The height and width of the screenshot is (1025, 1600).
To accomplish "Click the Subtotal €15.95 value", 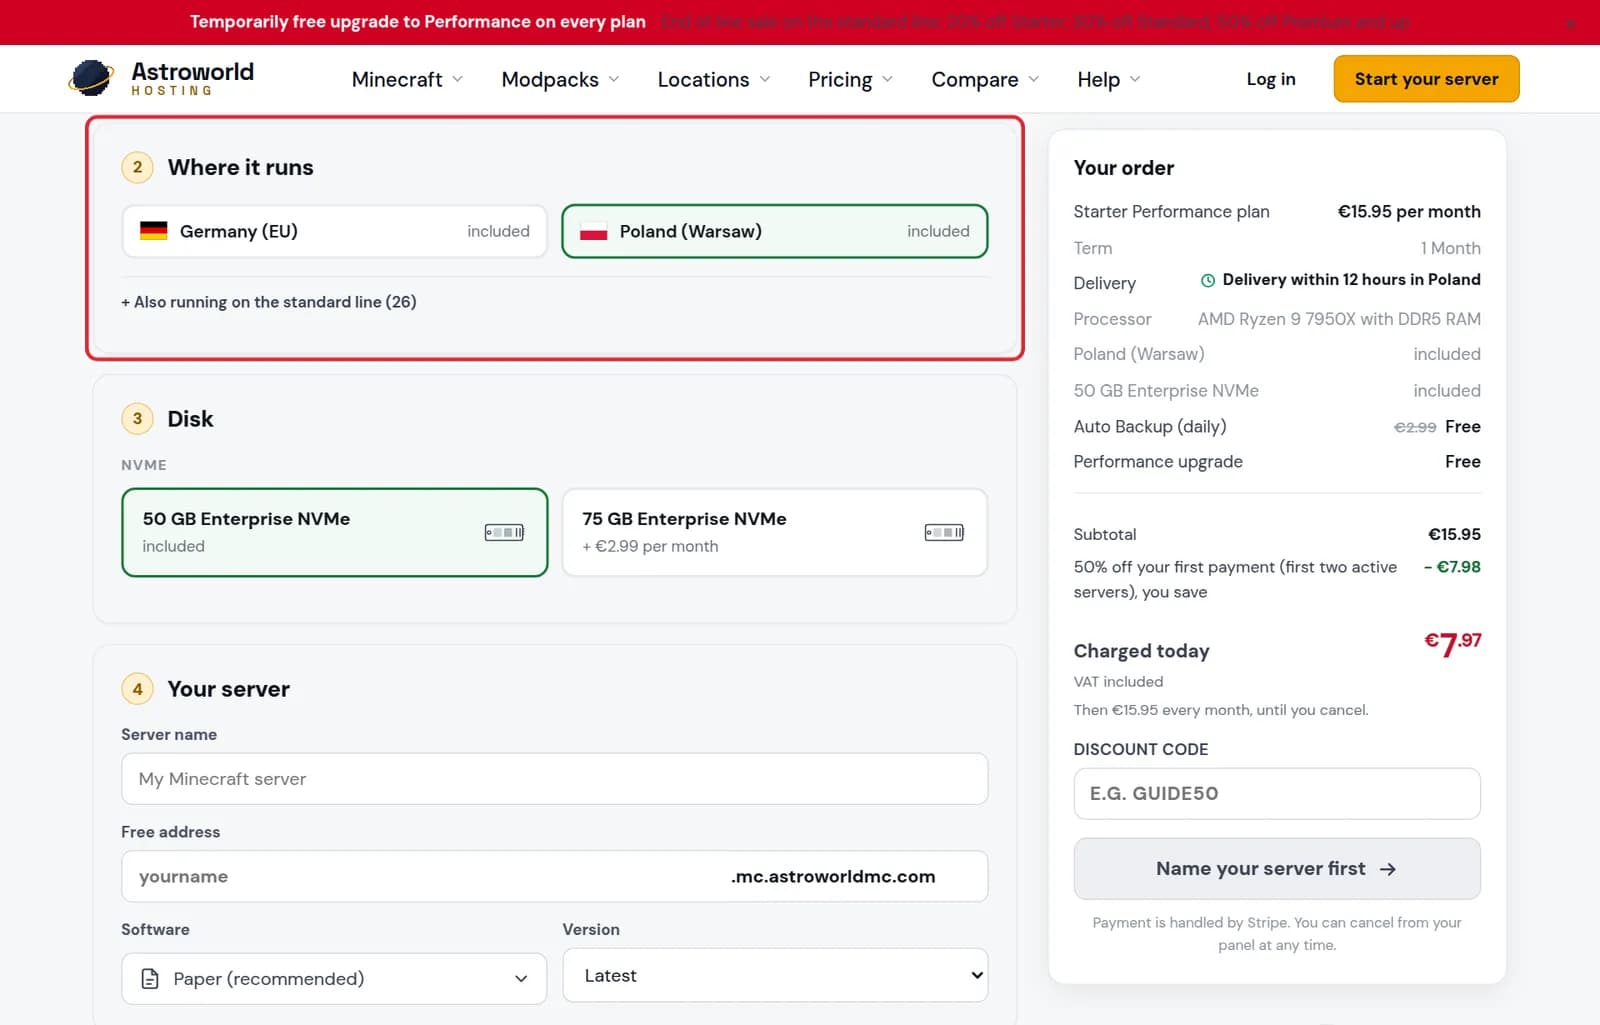I will point(1454,534).
